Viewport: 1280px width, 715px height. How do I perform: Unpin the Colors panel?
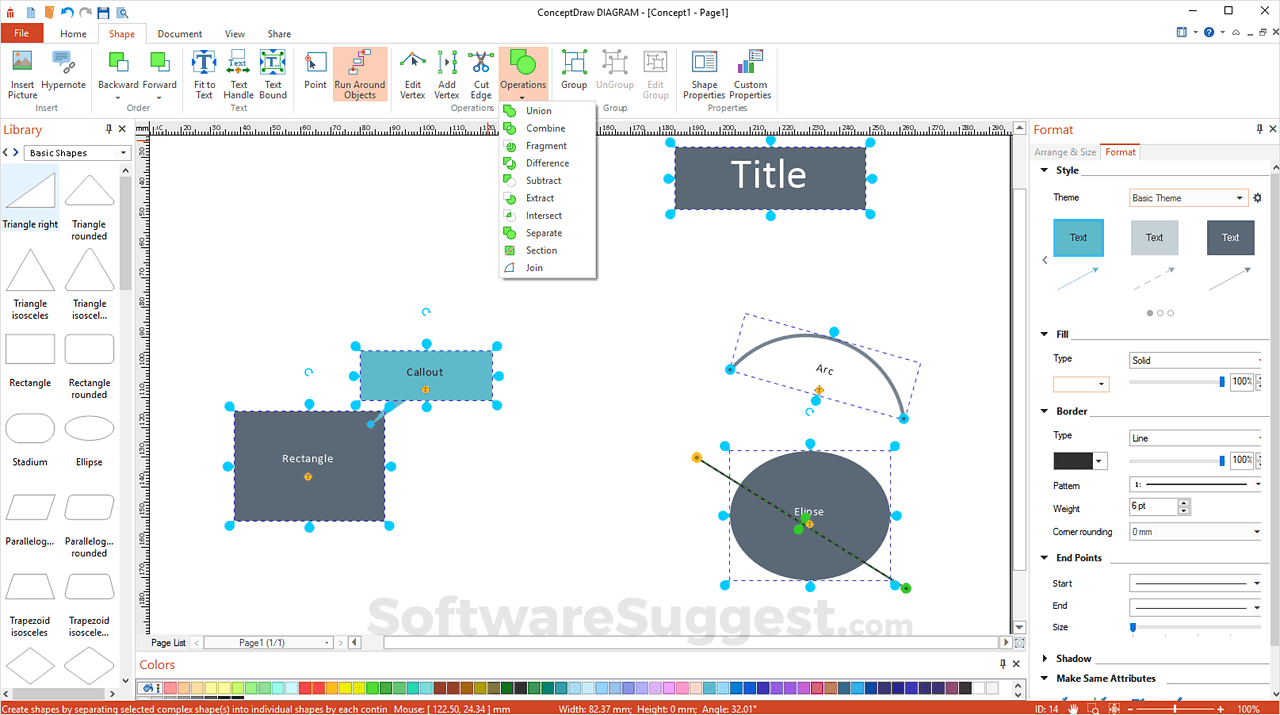[x=1002, y=664]
